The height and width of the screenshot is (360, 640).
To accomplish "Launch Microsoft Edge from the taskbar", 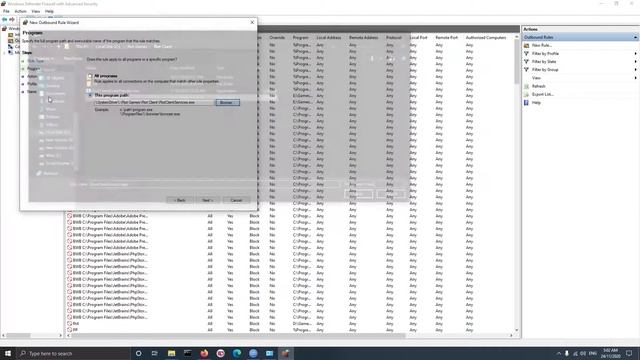I will tap(237, 353).
